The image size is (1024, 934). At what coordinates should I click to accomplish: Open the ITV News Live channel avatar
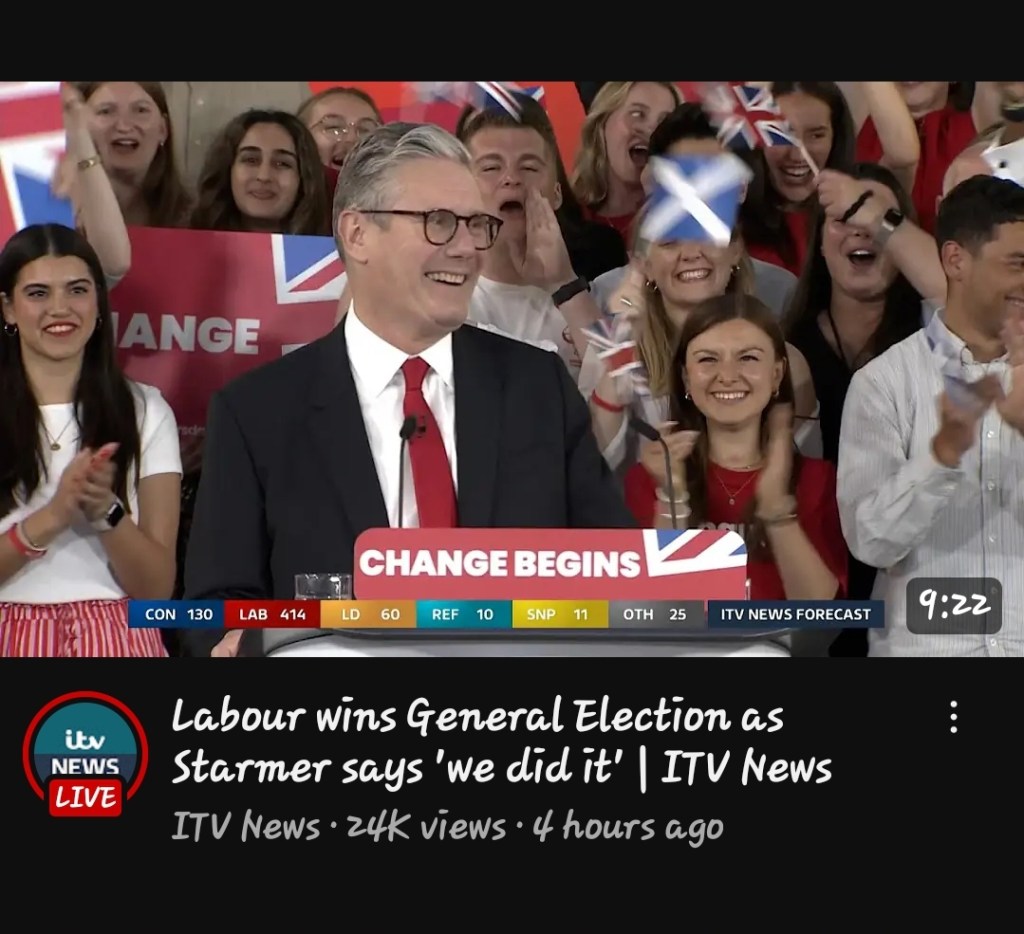(85, 754)
